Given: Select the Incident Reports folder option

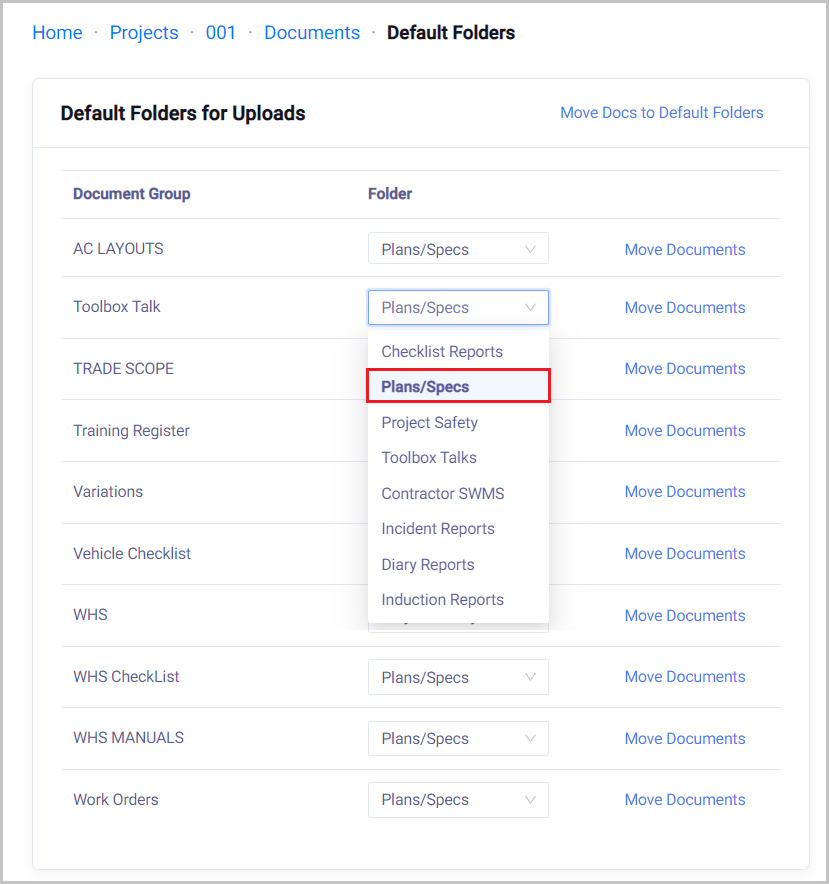Looking at the screenshot, I should [x=438, y=529].
